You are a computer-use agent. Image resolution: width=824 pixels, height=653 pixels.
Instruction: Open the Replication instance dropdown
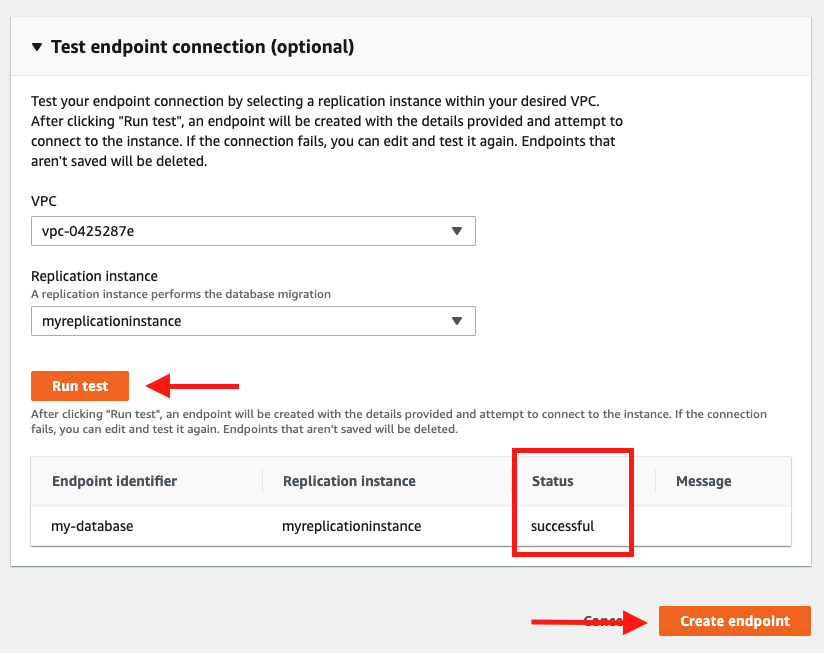click(x=253, y=321)
